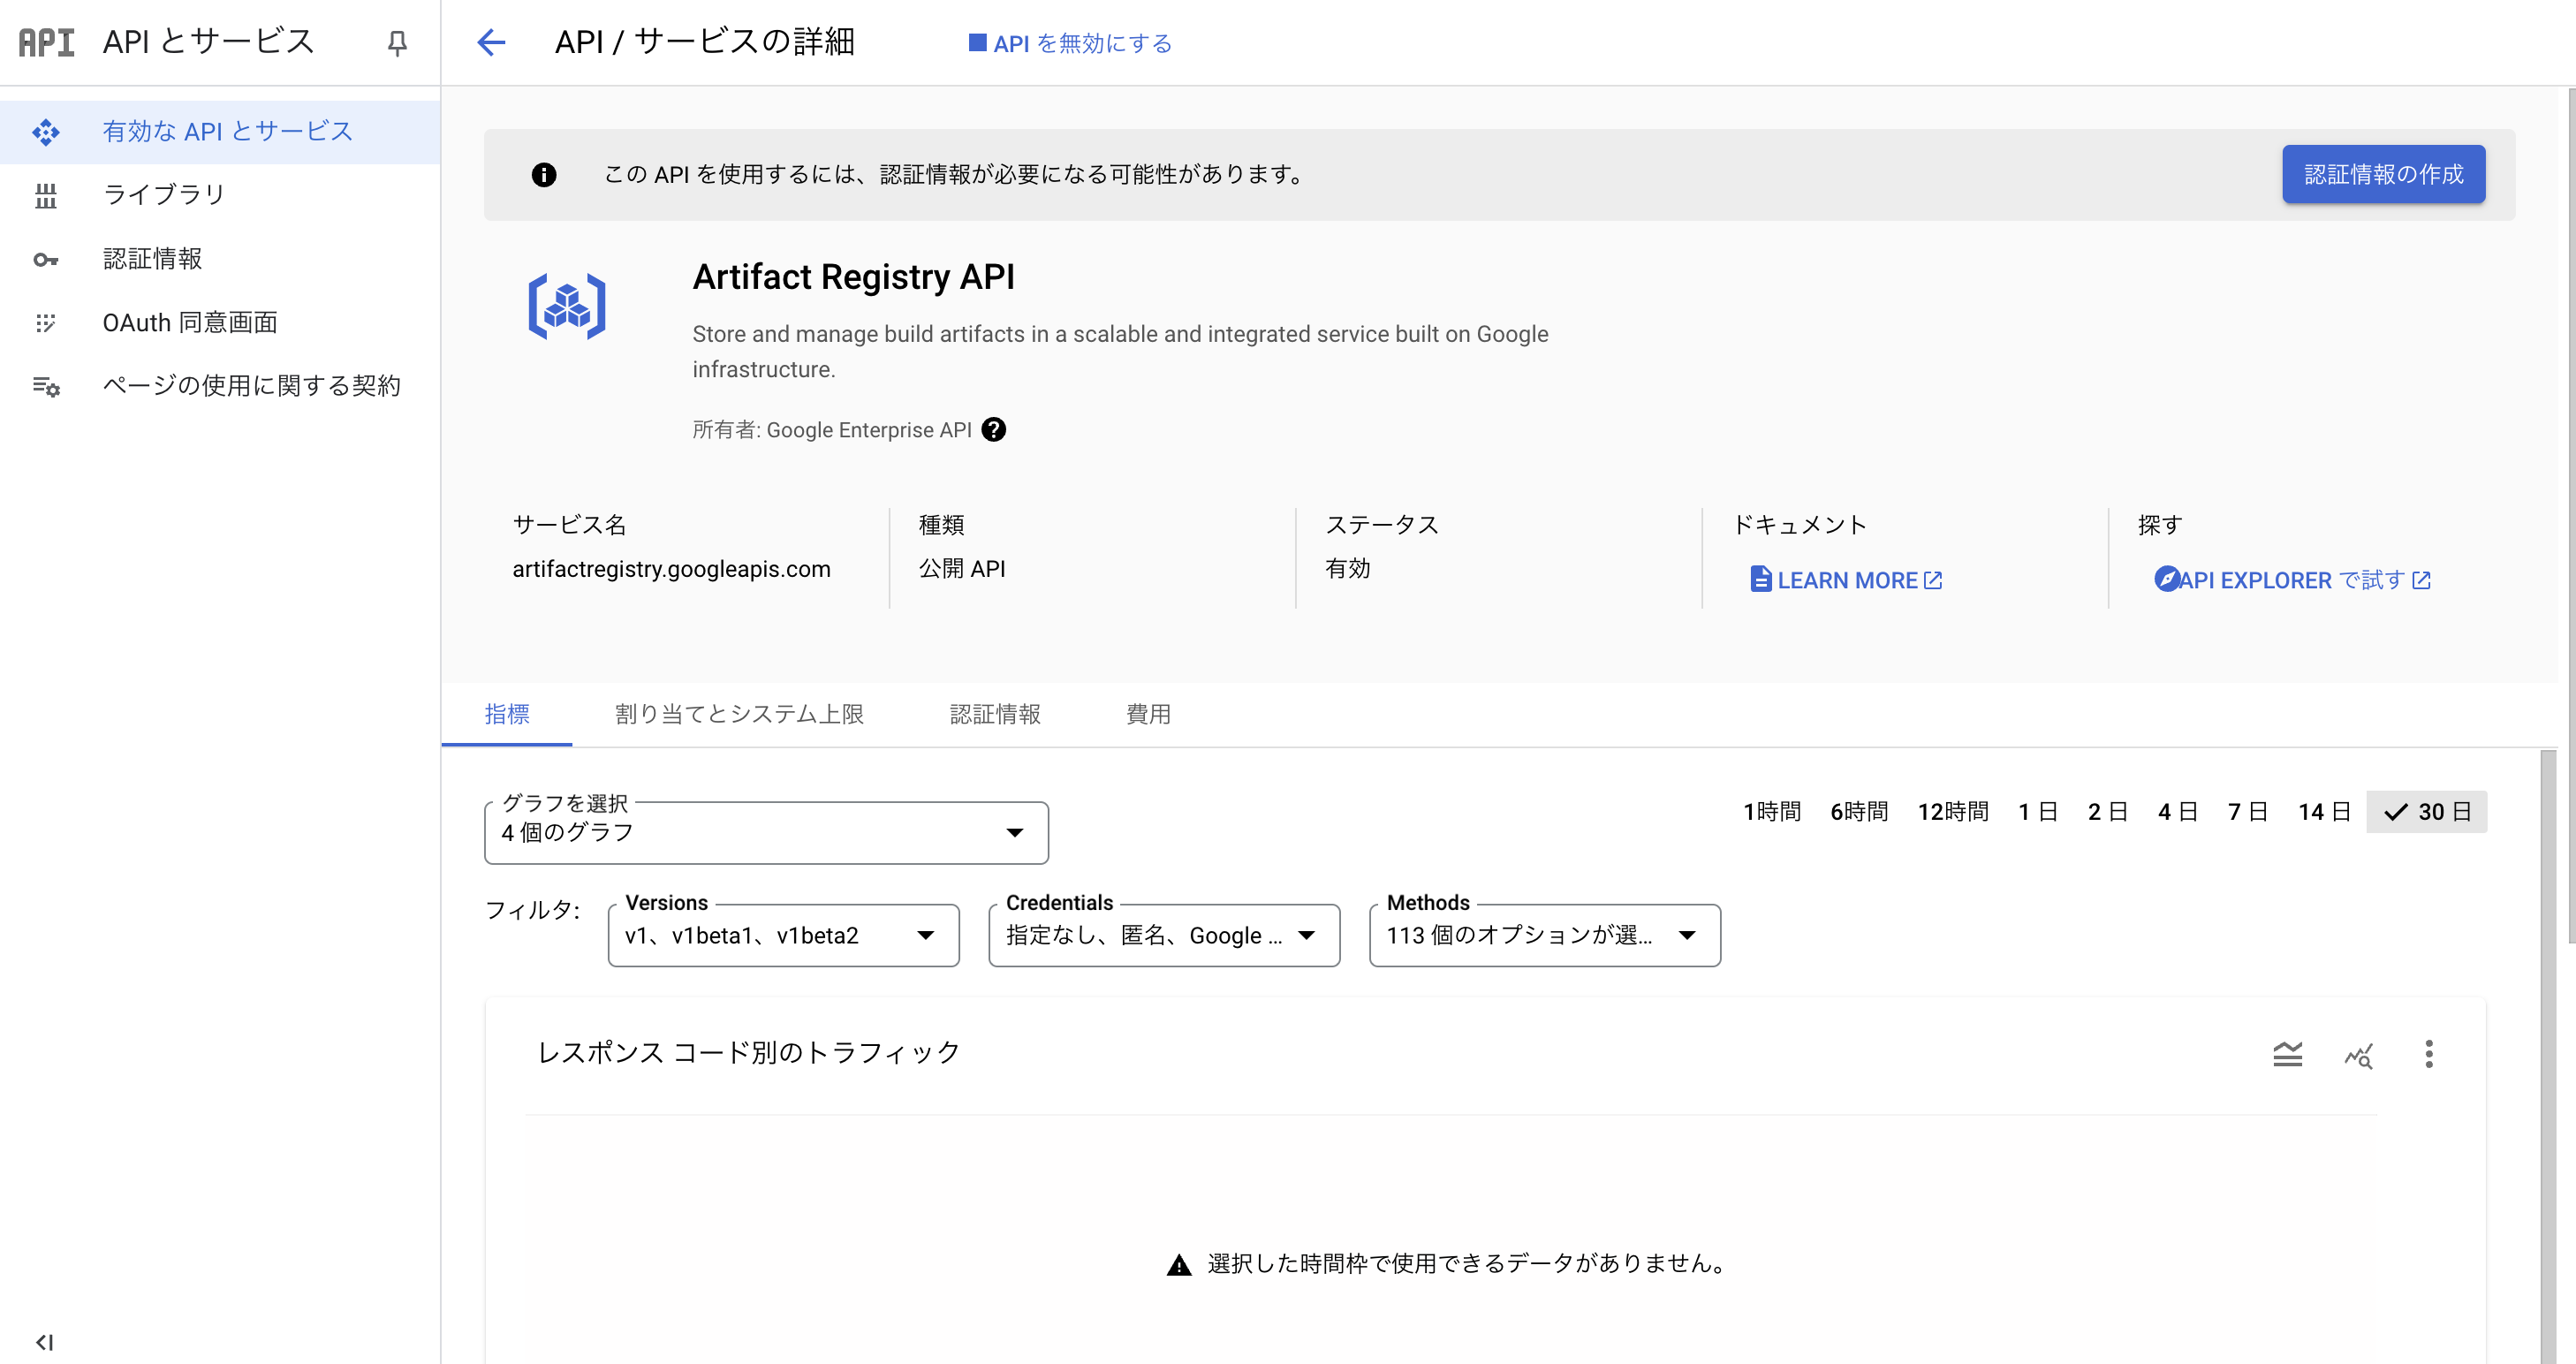
Task: Open the グラフを選択 dropdown
Action: (766, 833)
